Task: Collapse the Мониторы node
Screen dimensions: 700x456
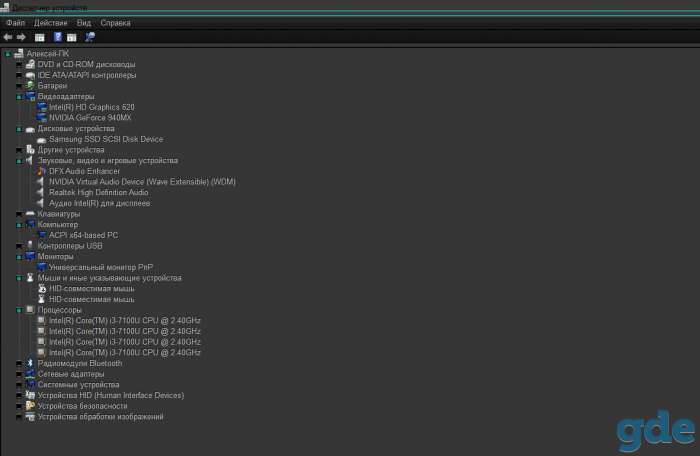Action: (19, 257)
